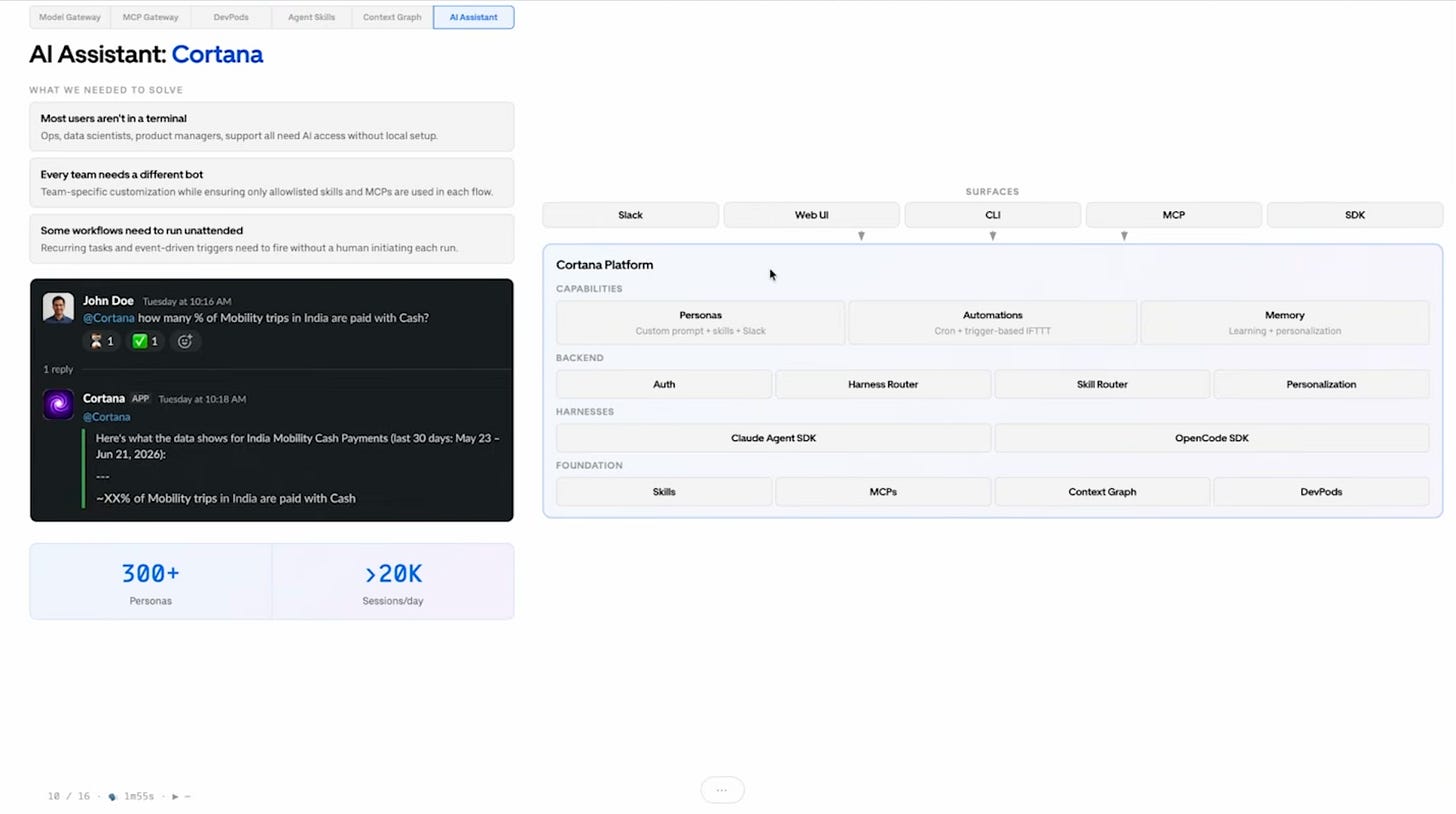This screenshot has height=814, width=1456.
Task: Click the "Cortana Platform" heading
Action: 604,265
